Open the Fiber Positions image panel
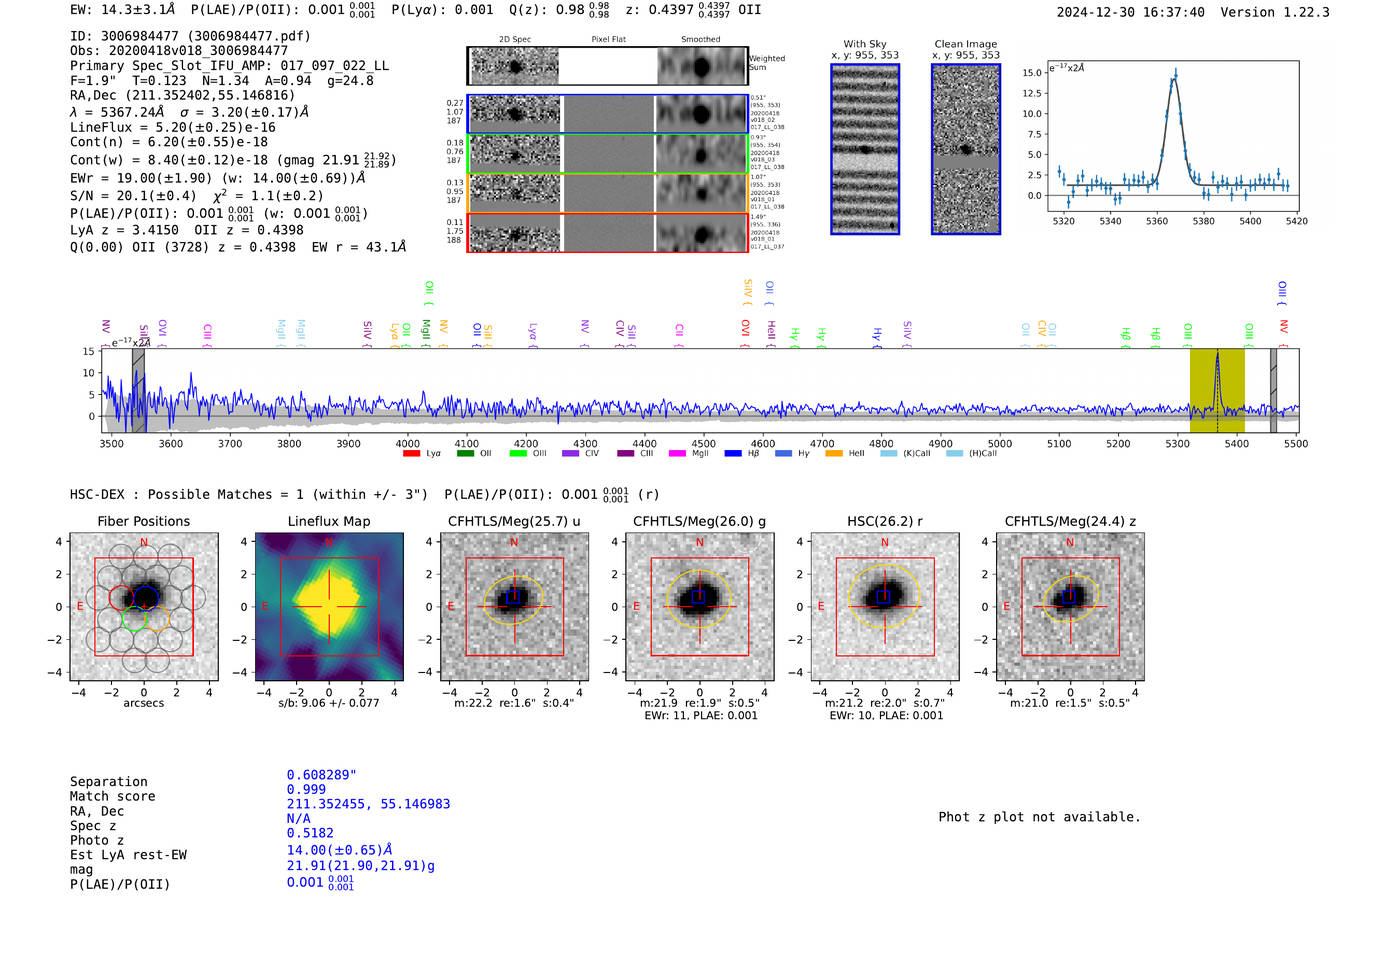 click(x=143, y=607)
